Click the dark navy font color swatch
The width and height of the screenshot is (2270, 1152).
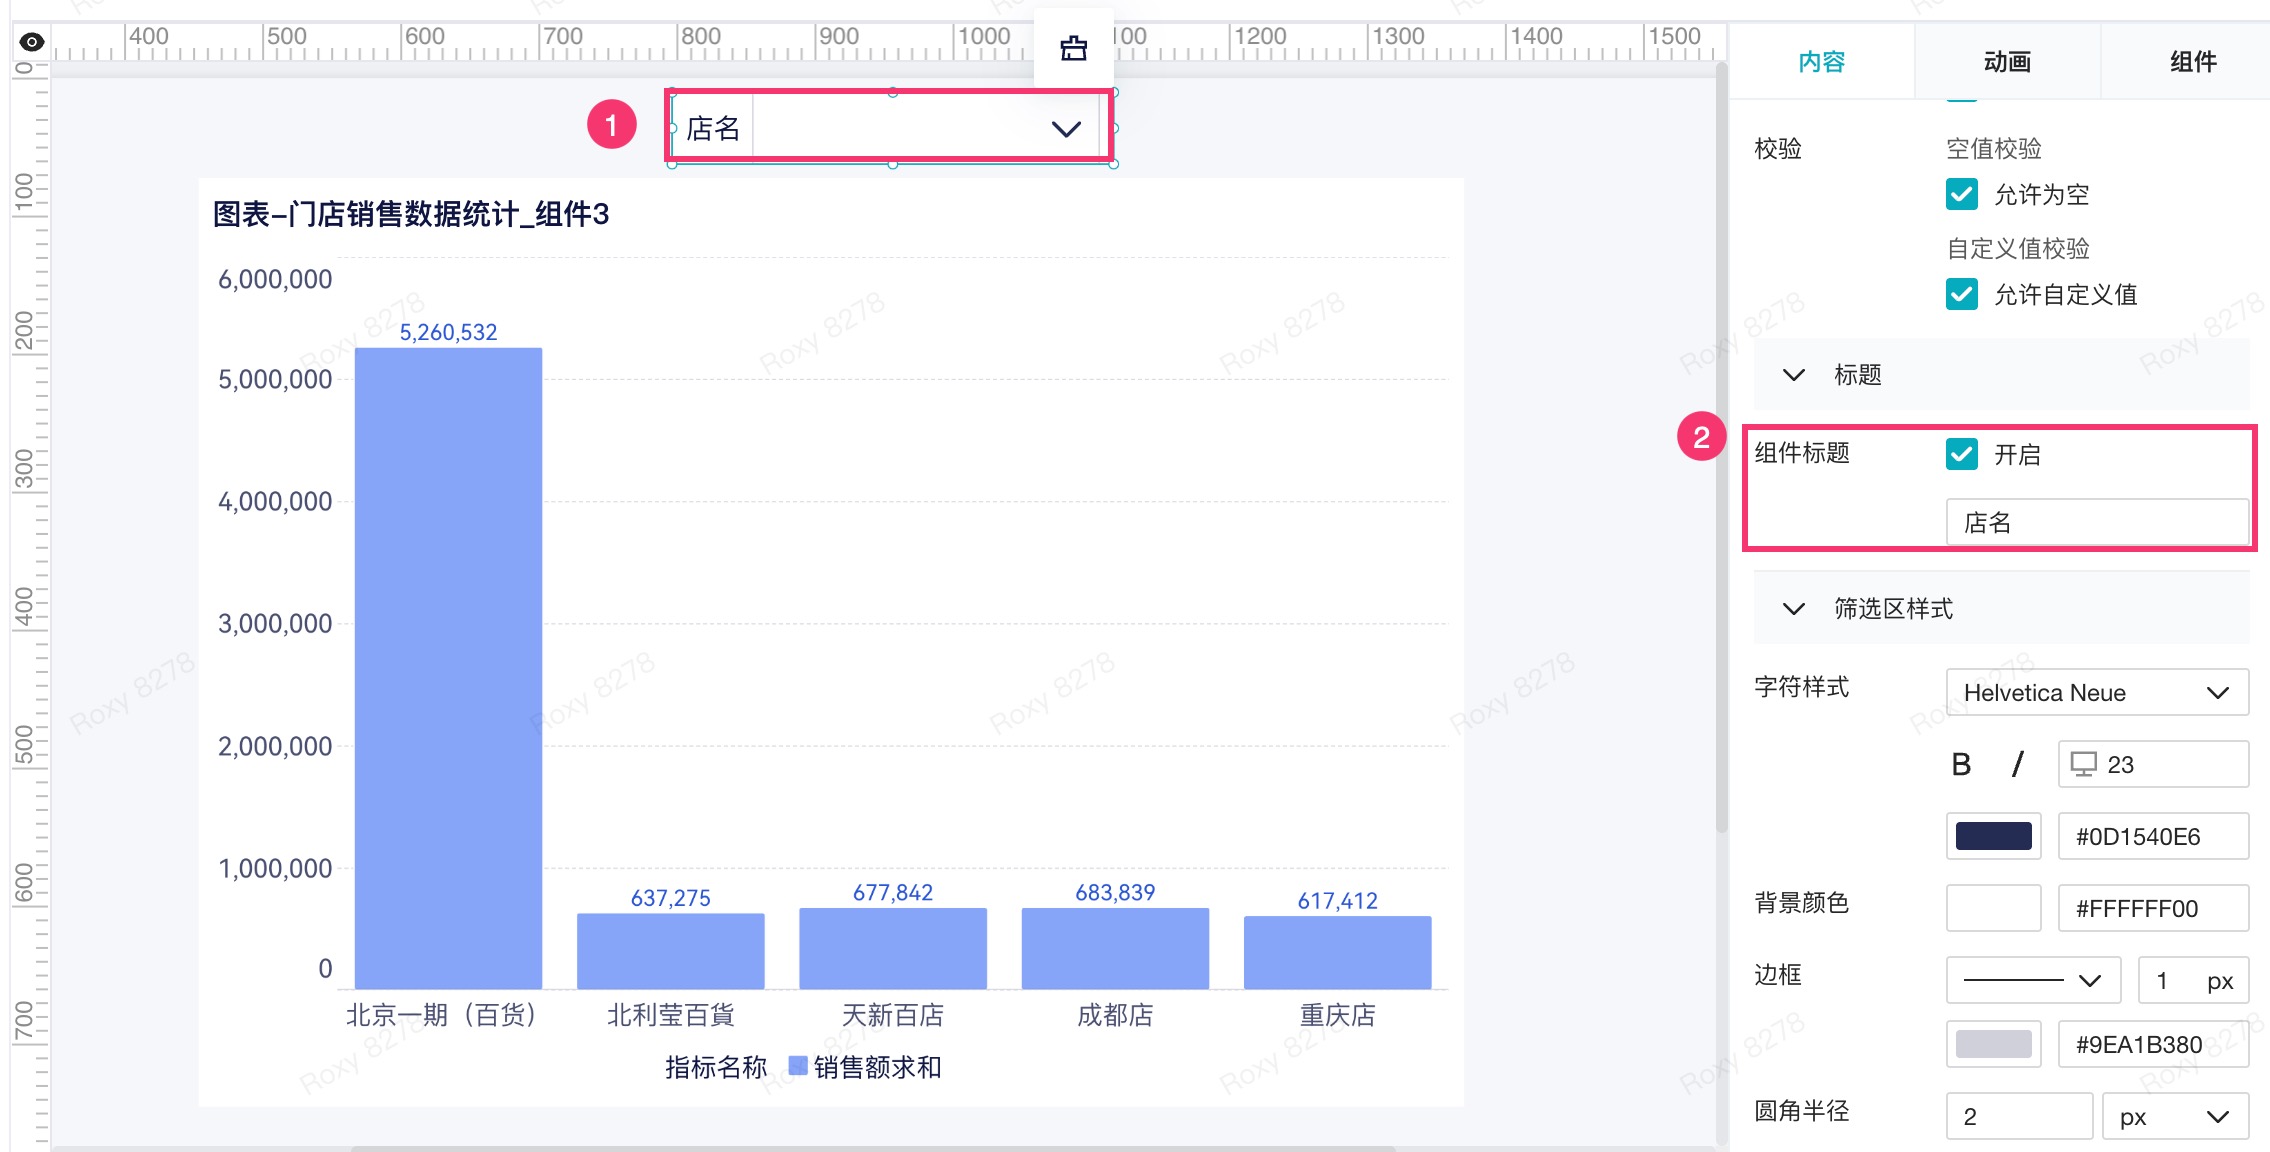[1993, 836]
